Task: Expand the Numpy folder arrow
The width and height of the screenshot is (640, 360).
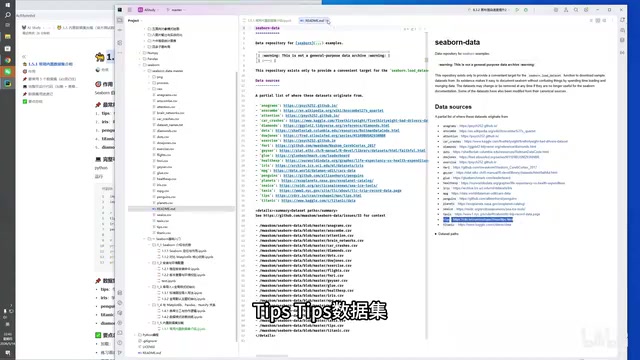Action: (140, 53)
